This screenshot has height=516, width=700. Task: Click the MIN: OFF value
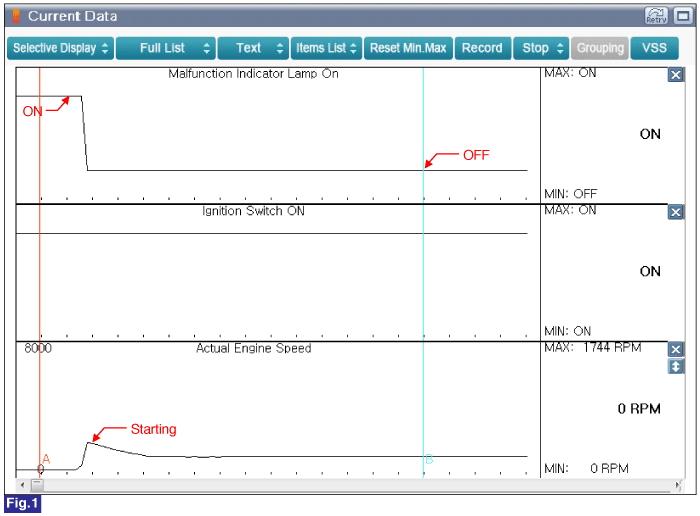570,194
